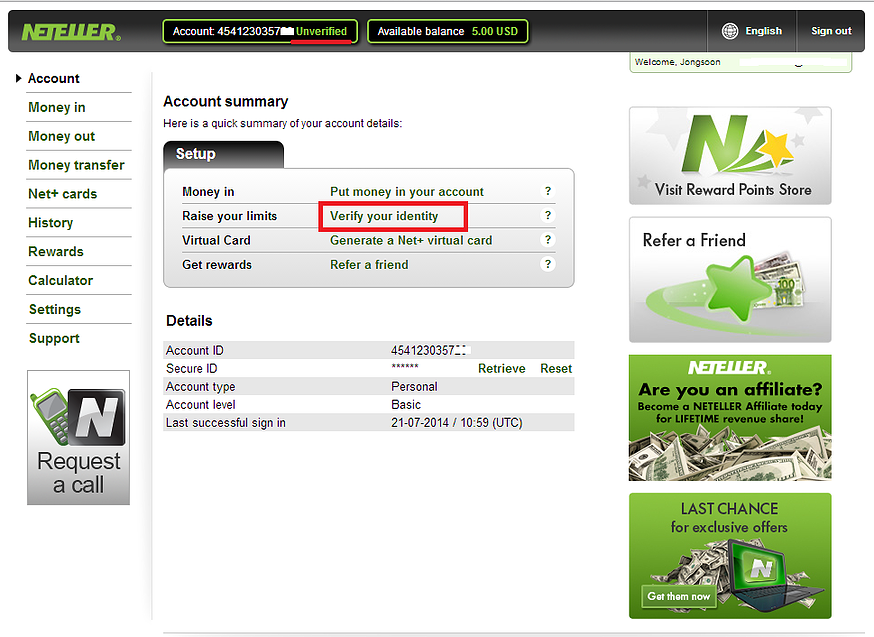The image size is (874, 637).
Task: Open help icon for Get rewards row
Action: 548,264
